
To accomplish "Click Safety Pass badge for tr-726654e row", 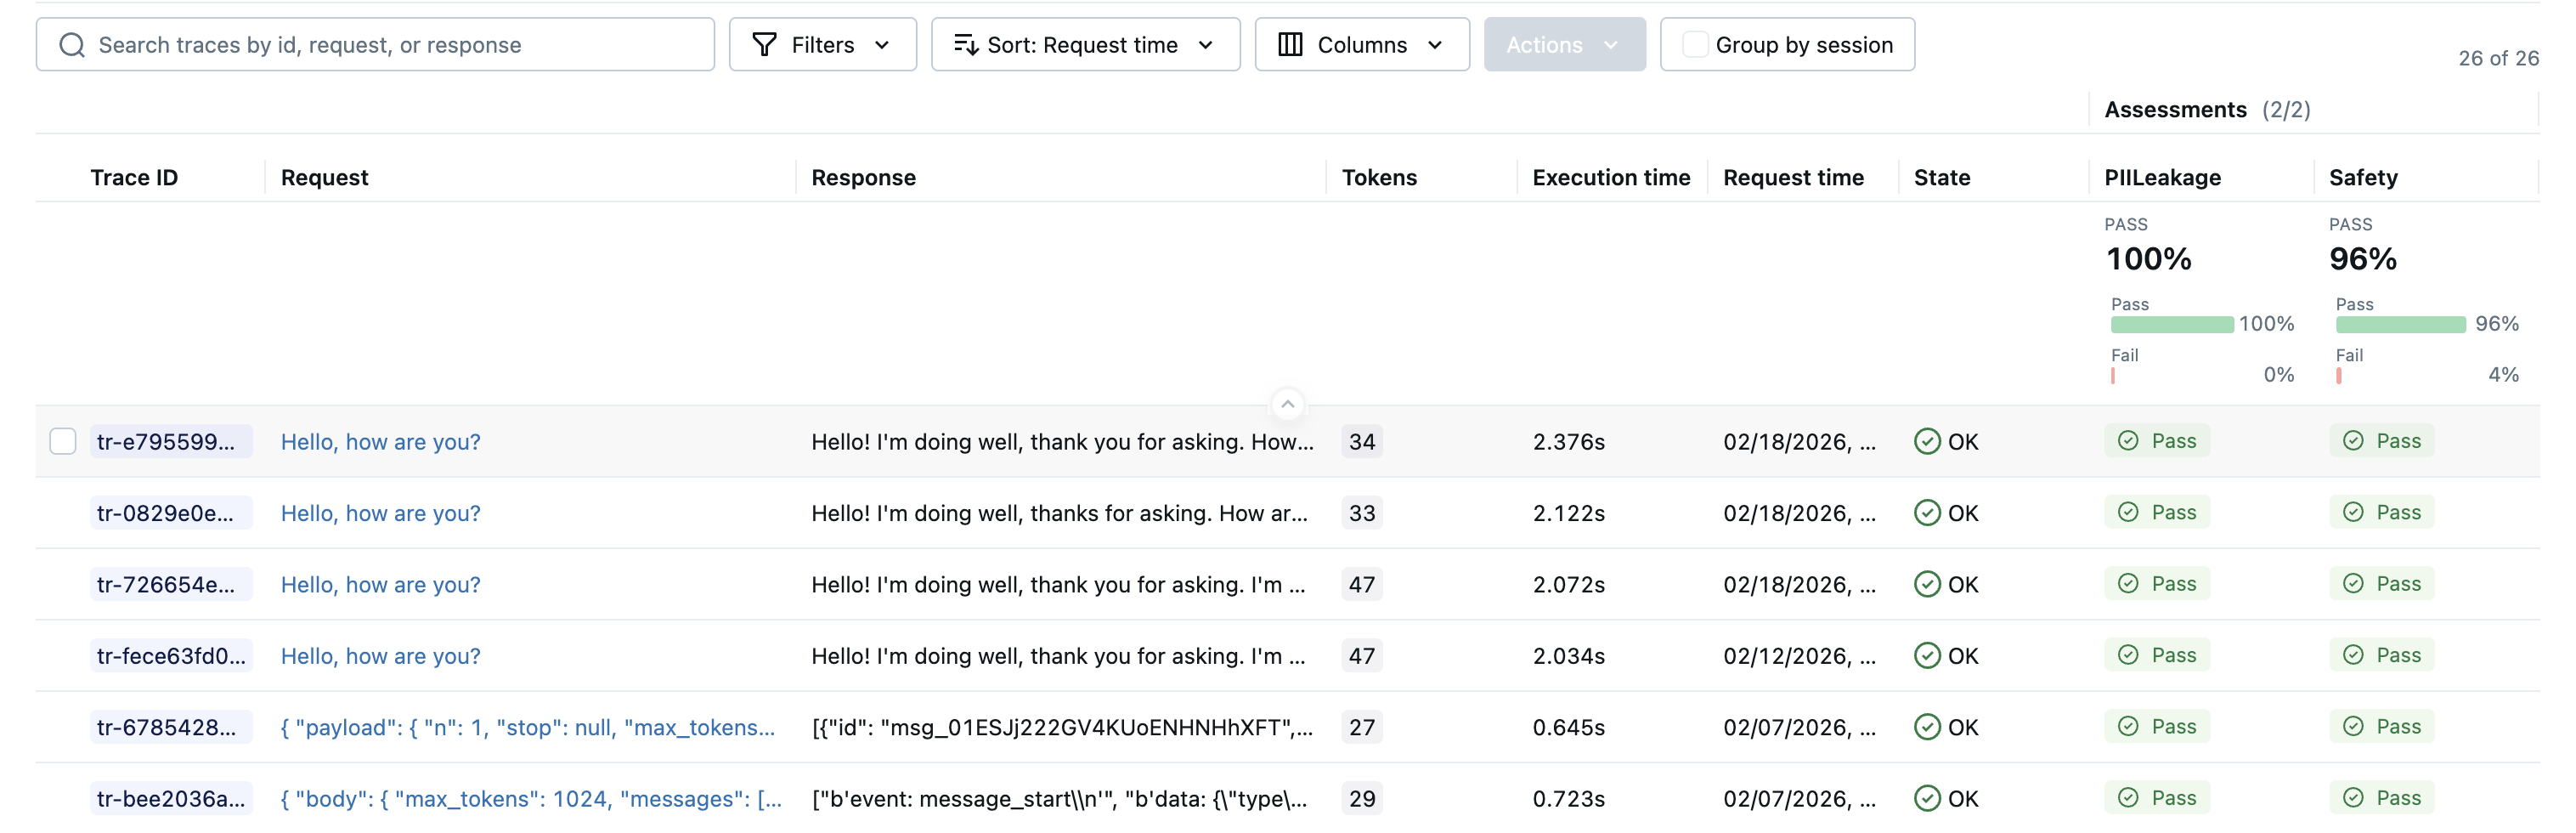I will [2382, 584].
